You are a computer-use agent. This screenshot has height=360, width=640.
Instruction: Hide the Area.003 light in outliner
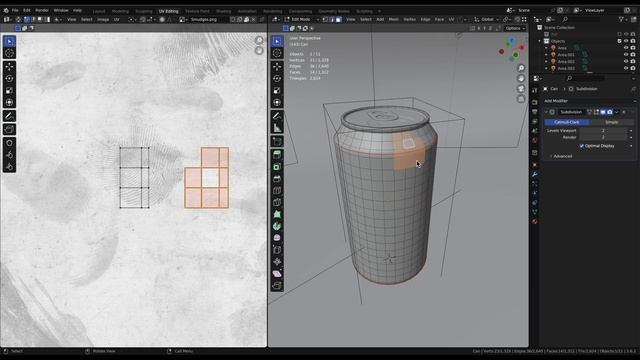(x=626, y=68)
